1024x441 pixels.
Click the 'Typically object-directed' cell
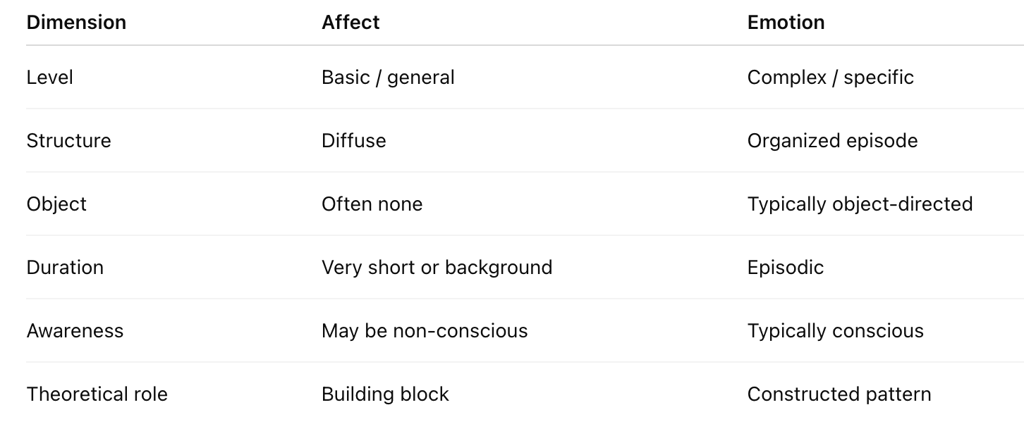pos(860,204)
